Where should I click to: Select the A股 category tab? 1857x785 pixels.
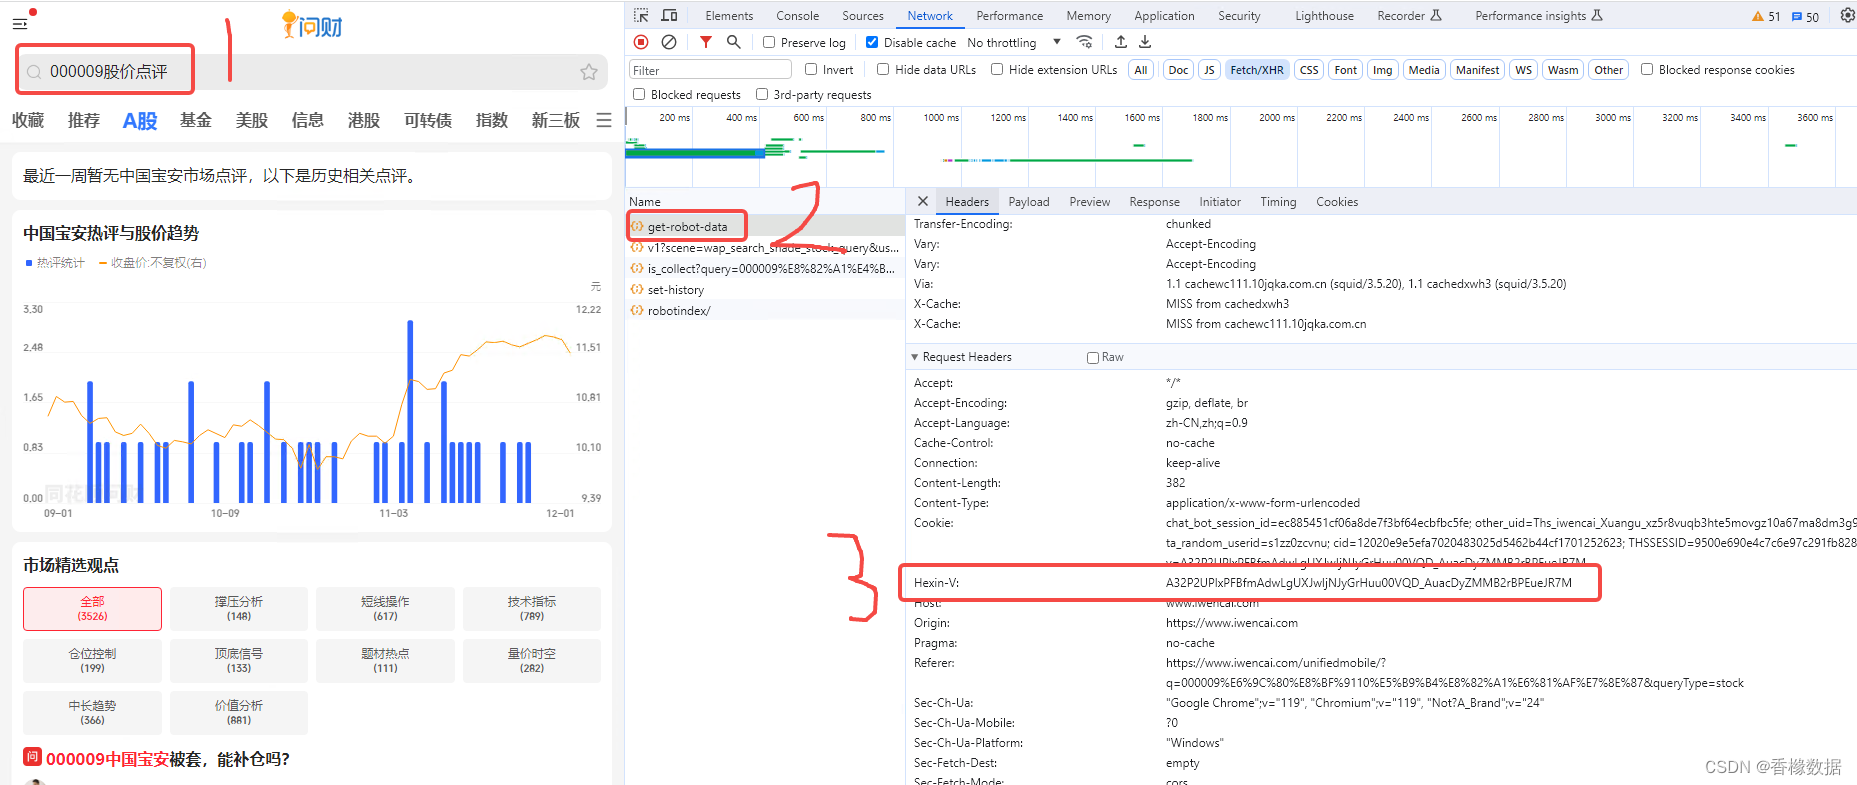click(140, 120)
